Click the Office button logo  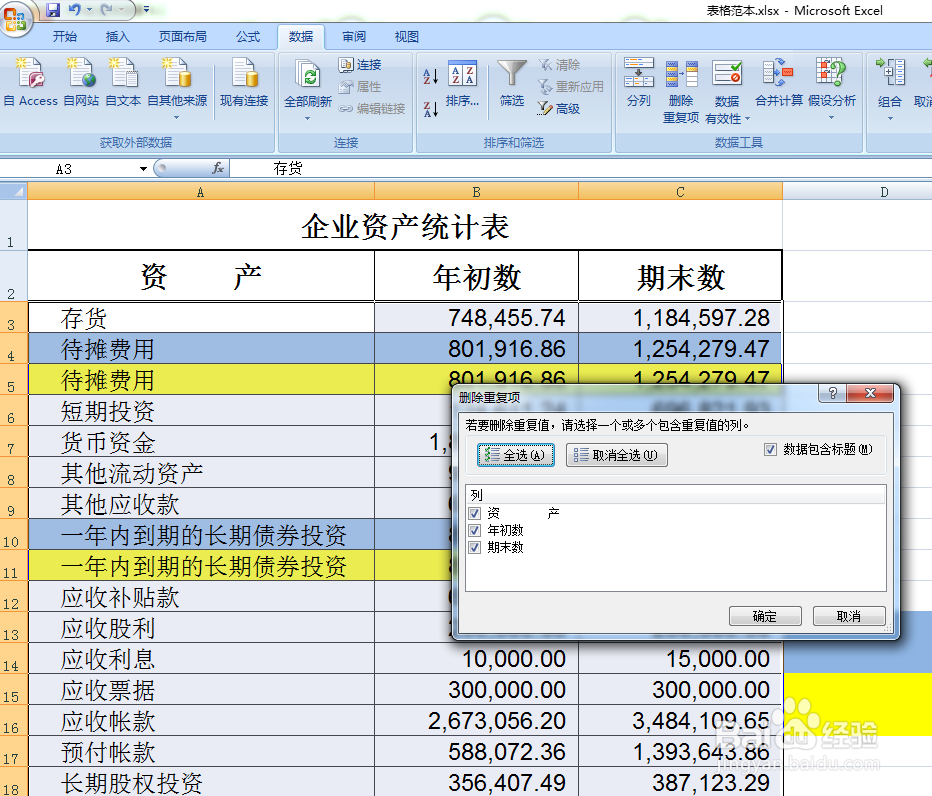[15, 19]
